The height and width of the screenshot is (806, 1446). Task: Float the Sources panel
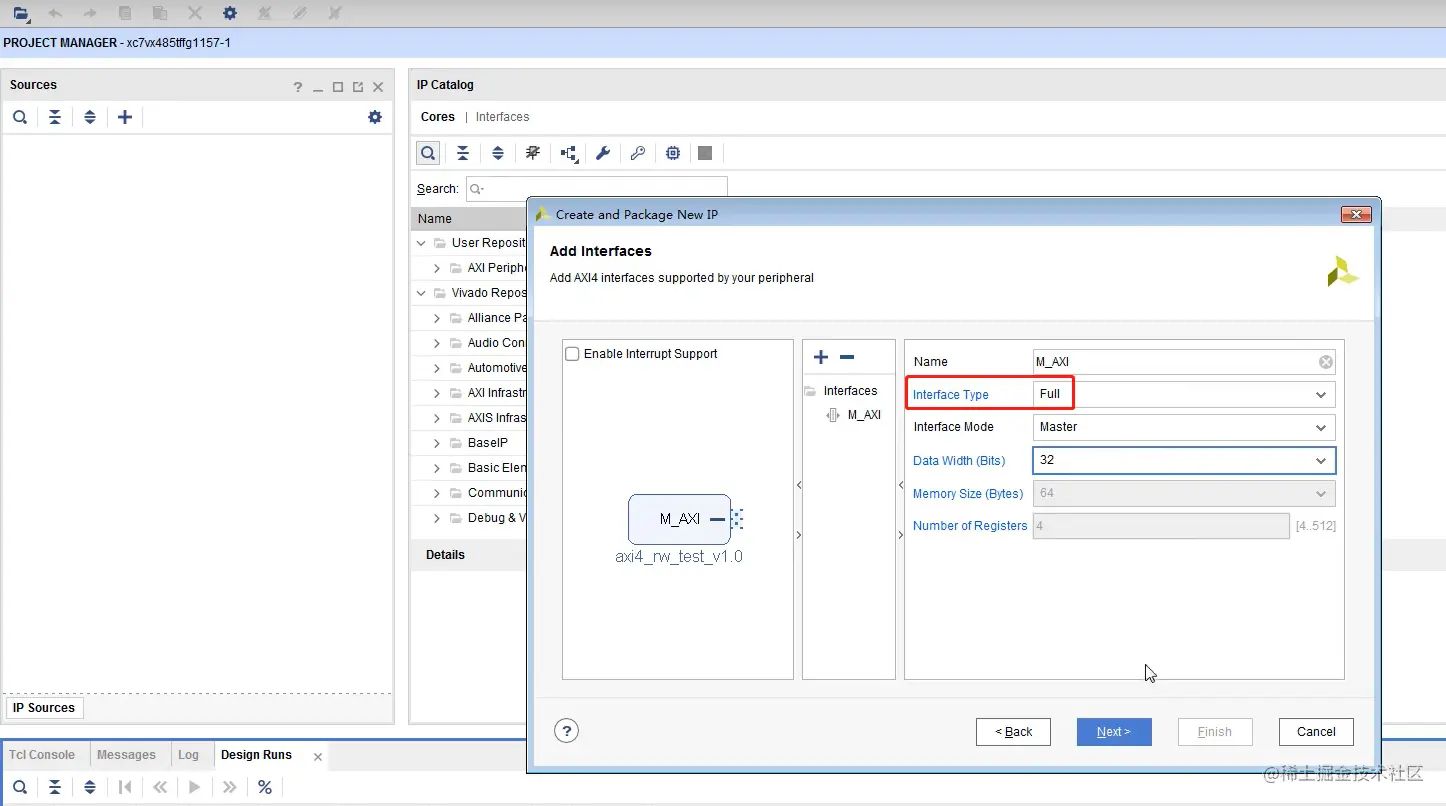point(357,87)
